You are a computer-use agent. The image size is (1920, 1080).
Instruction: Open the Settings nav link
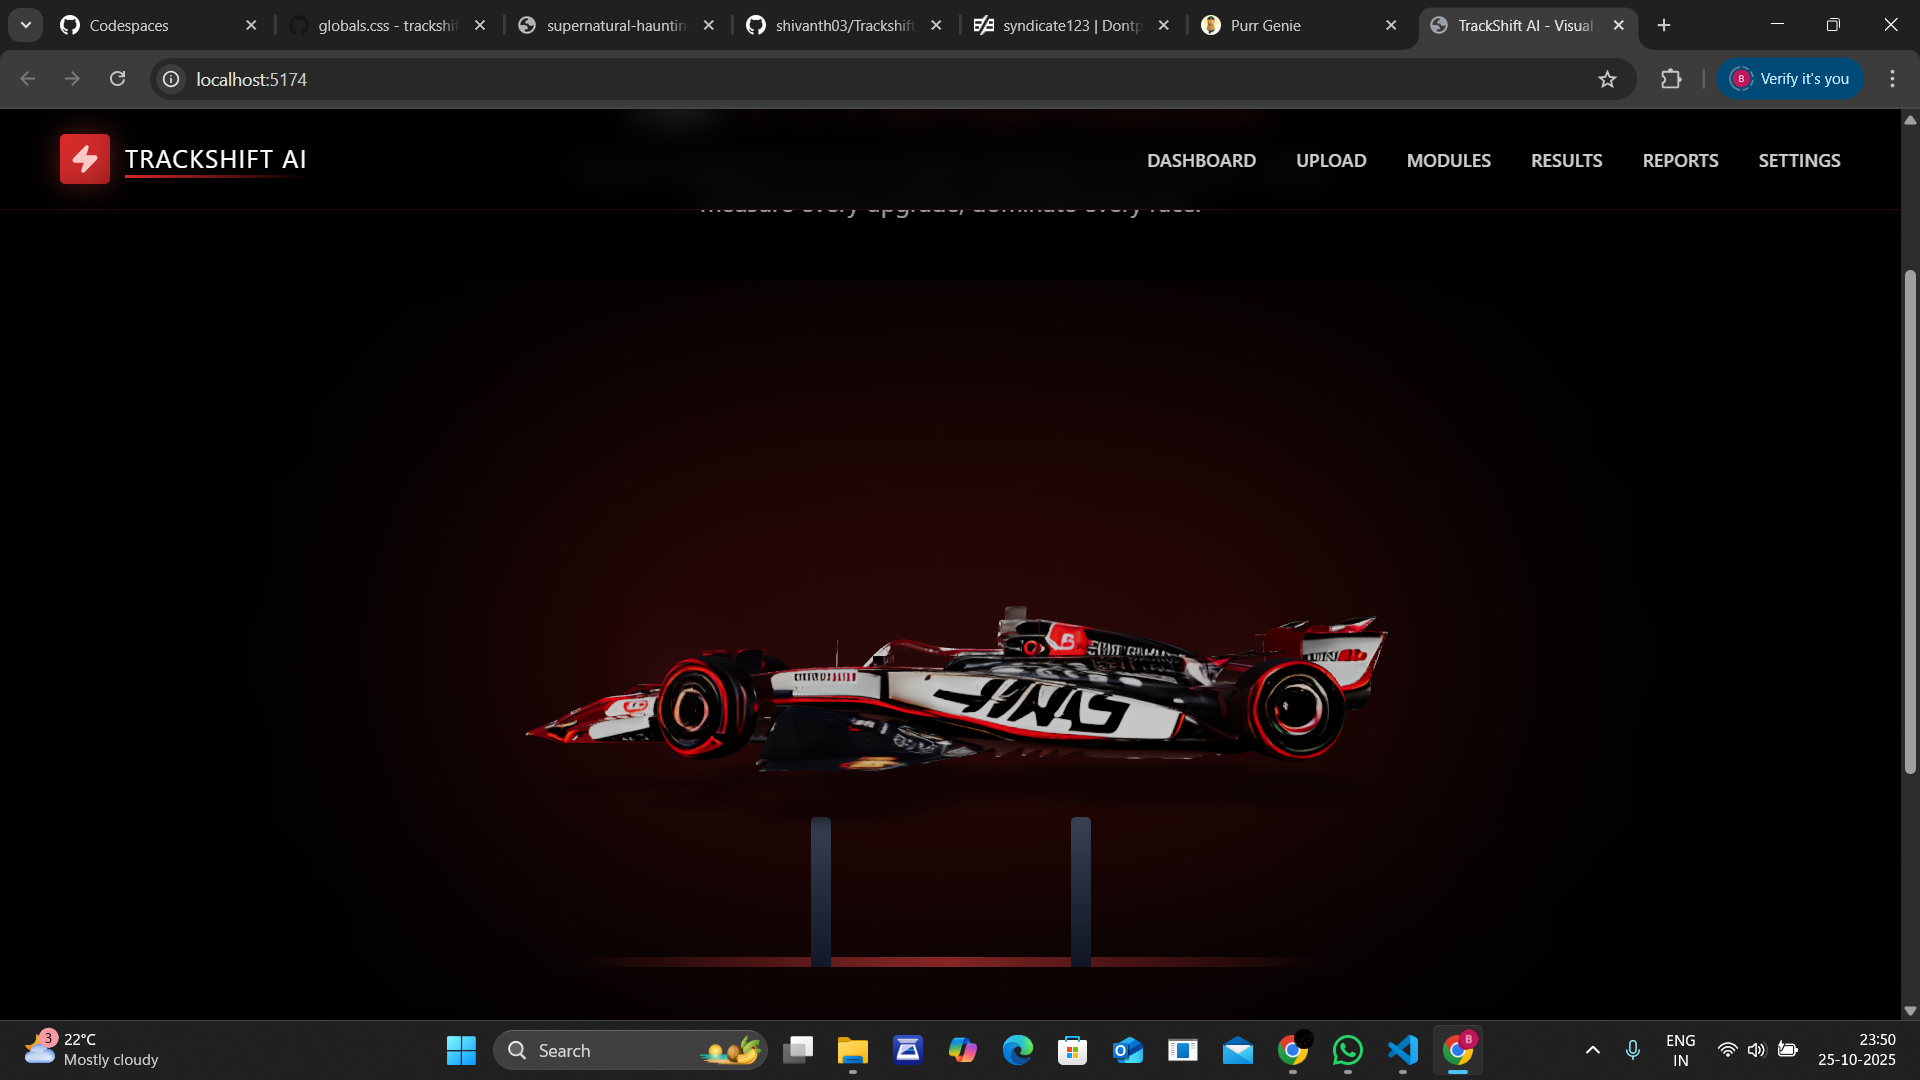coord(1799,160)
